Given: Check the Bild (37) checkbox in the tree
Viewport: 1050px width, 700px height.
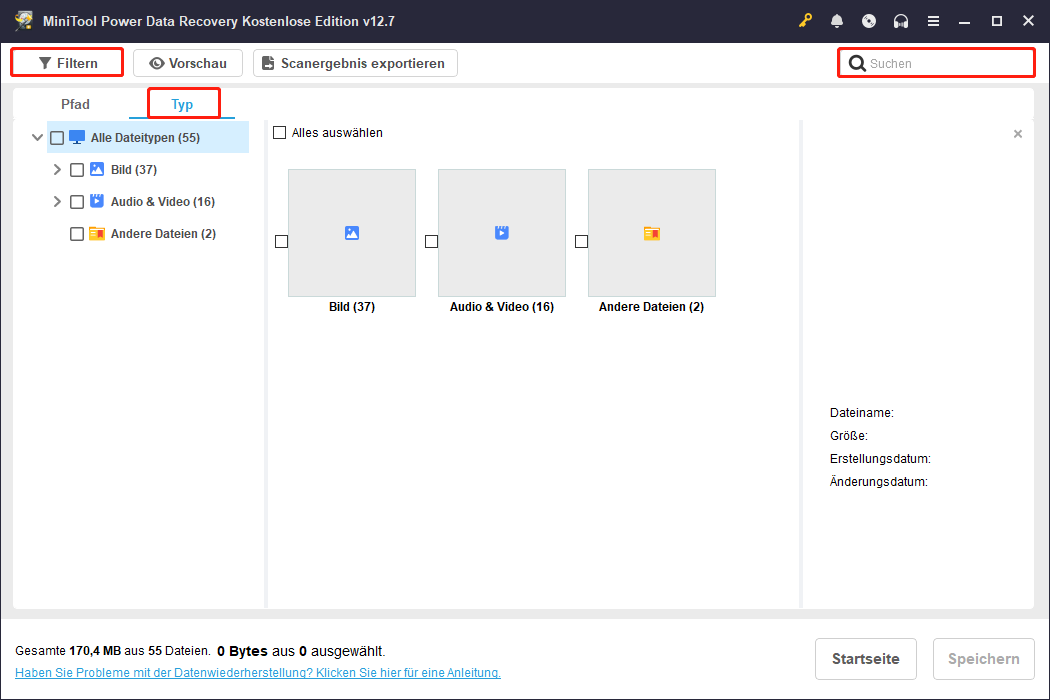Looking at the screenshot, I should 76,169.
